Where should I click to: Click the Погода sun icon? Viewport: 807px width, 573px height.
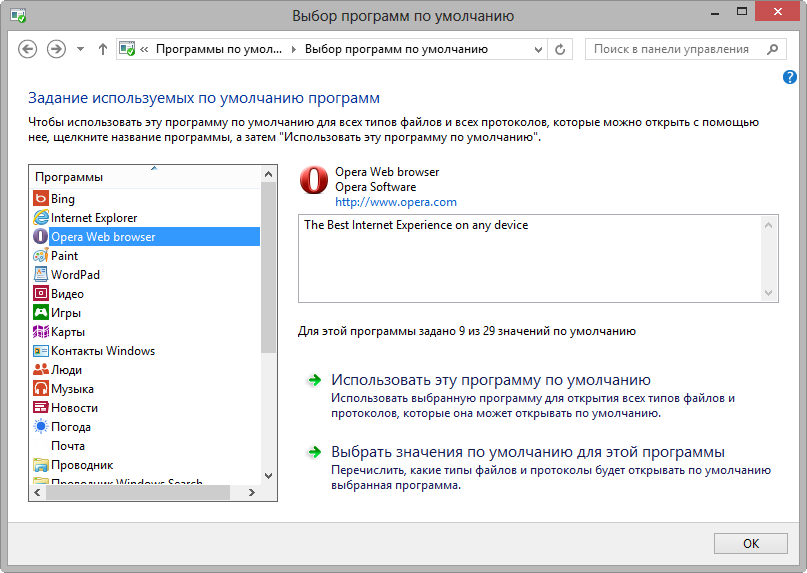41,427
